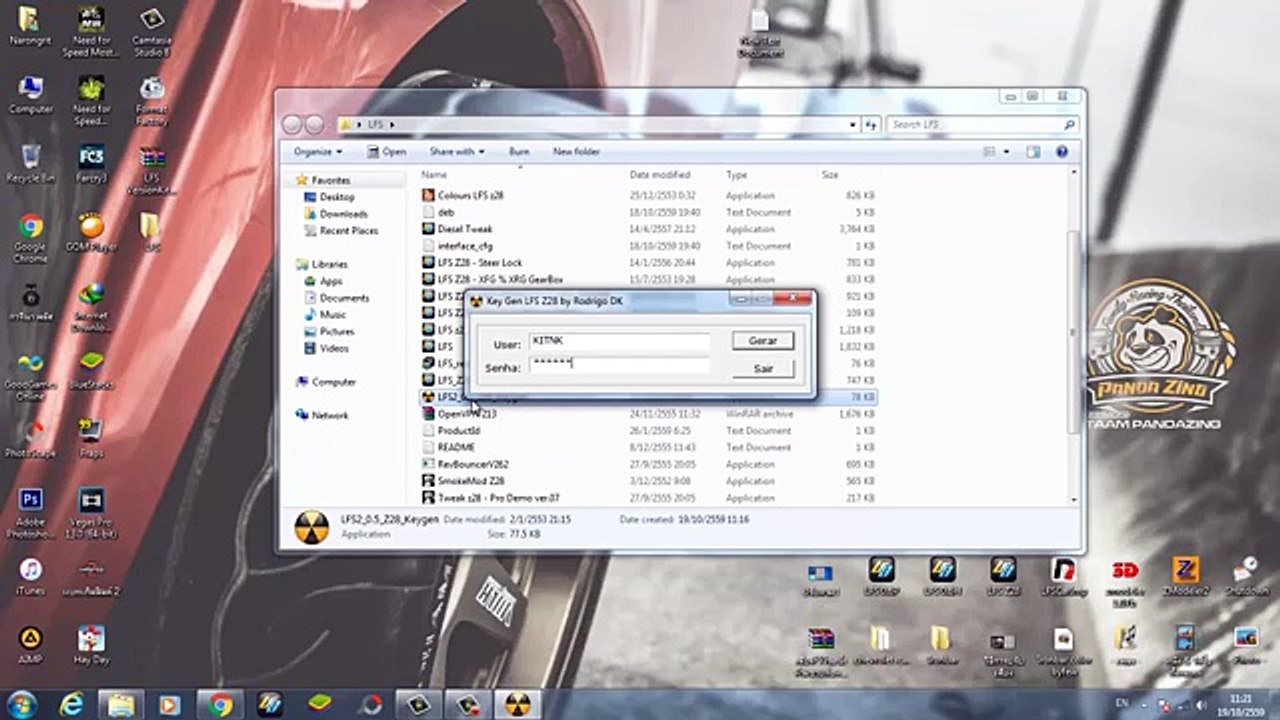Open Format Factory desktop icon
The image size is (1280, 720).
pyautogui.click(x=152, y=101)
